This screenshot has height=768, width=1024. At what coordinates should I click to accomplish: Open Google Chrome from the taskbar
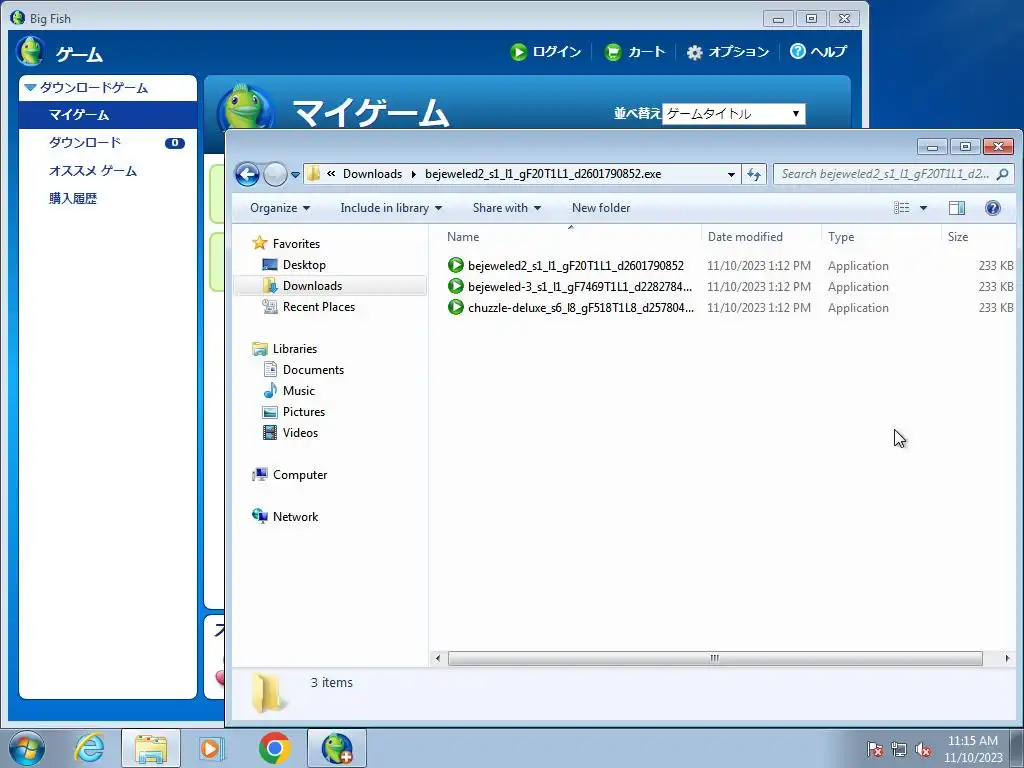[274, 748]
